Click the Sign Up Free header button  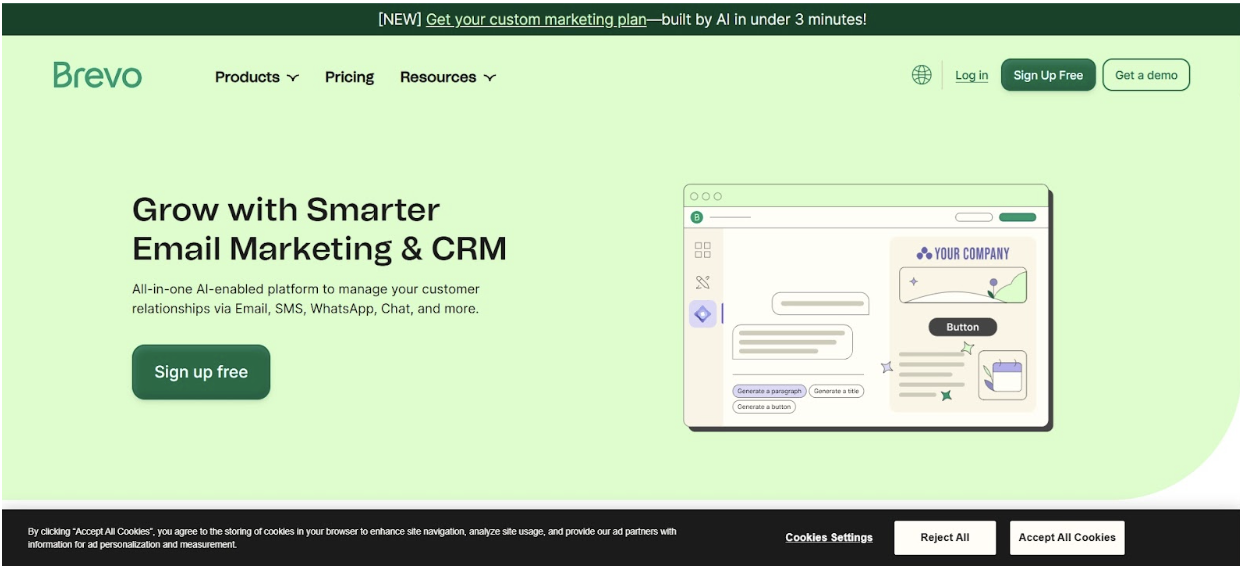pyautogui.click(x=1048, y=75)
